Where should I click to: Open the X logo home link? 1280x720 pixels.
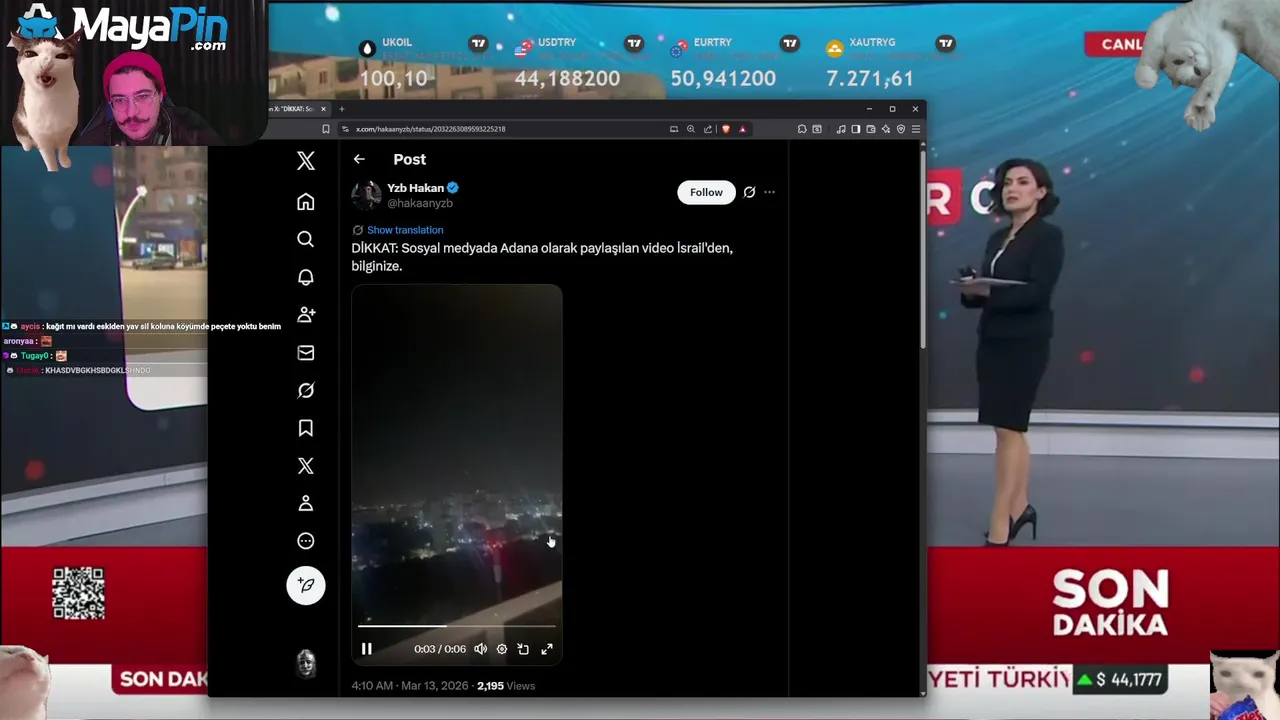[306, 160]
